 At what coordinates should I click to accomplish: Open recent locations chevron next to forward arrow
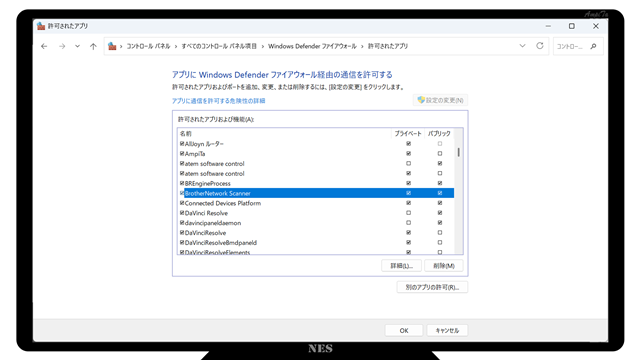pyautogui.click(x=77, y=47)
